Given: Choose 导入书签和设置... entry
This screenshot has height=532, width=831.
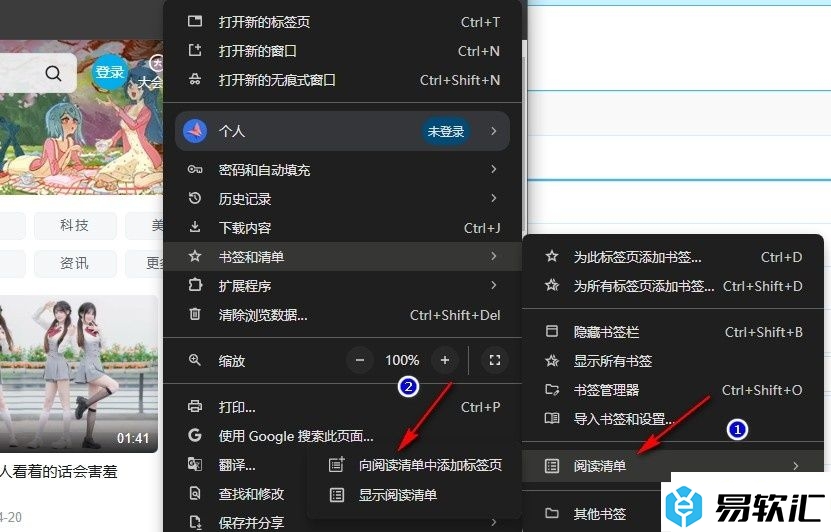Looking at the screenshot, I should pyautogui.click(x=673, y=419).
